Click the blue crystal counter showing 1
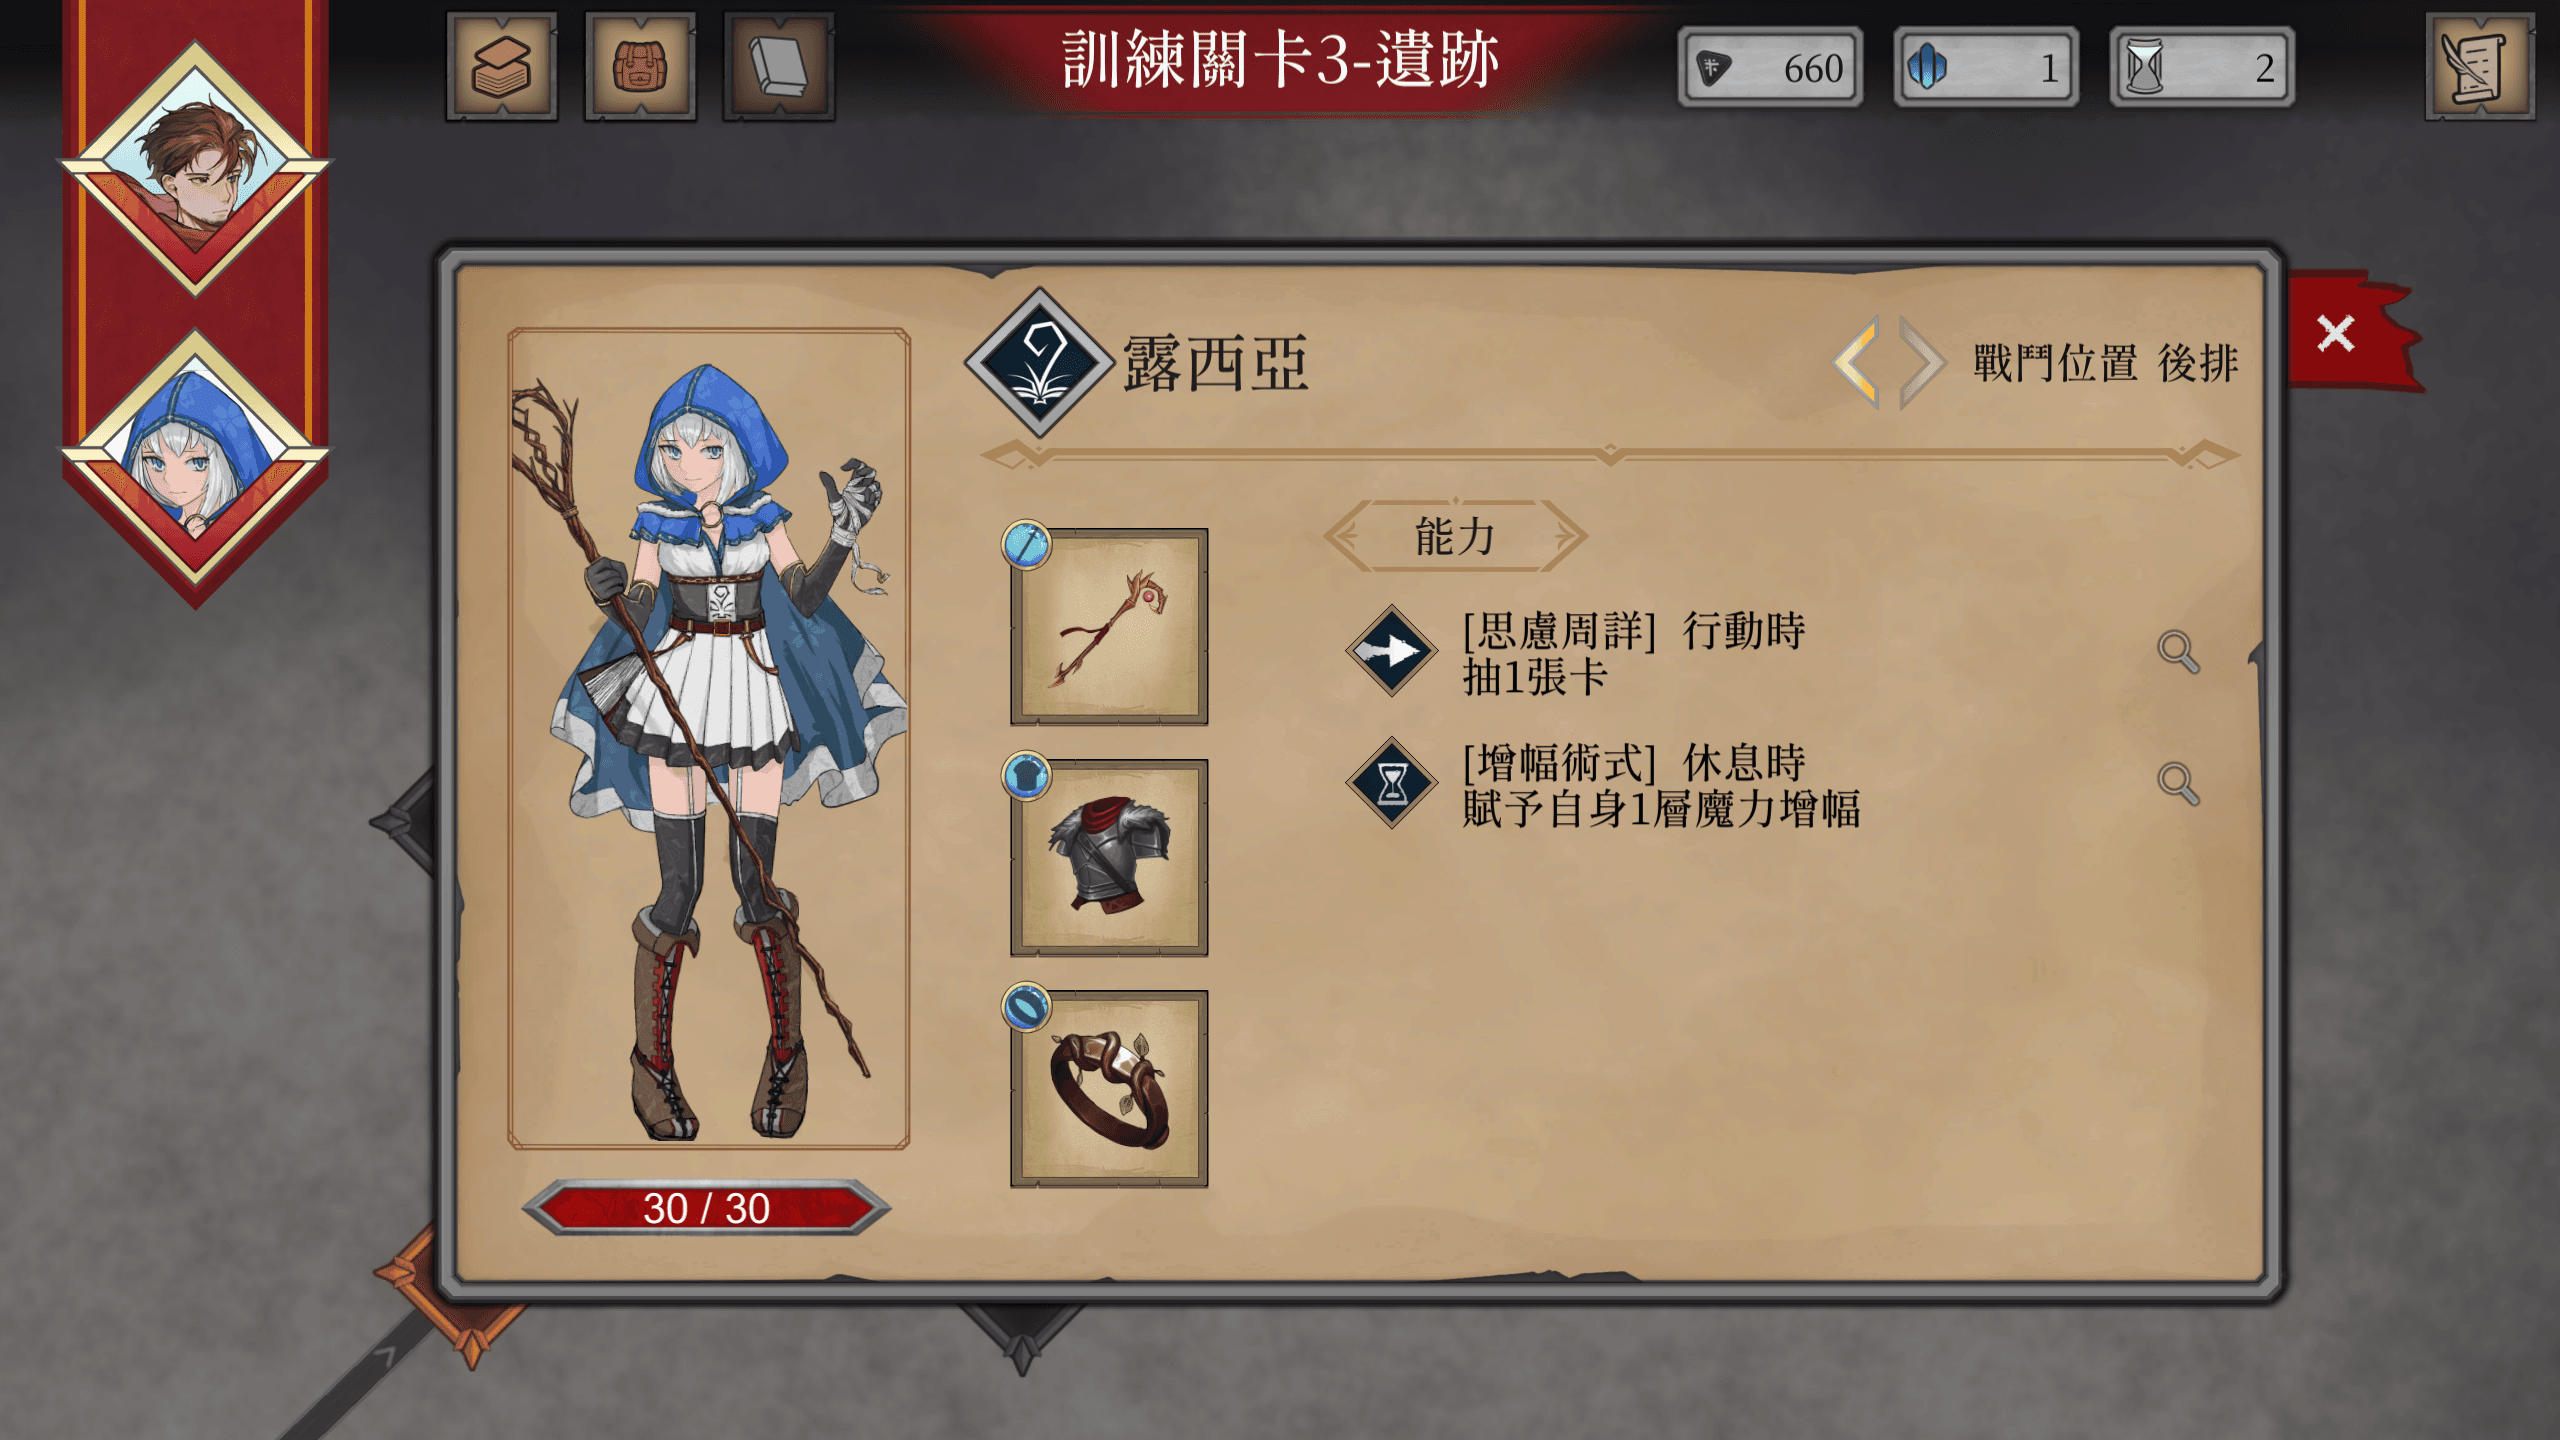The image size is (2560, 1440). click(x=1986, y=67)
